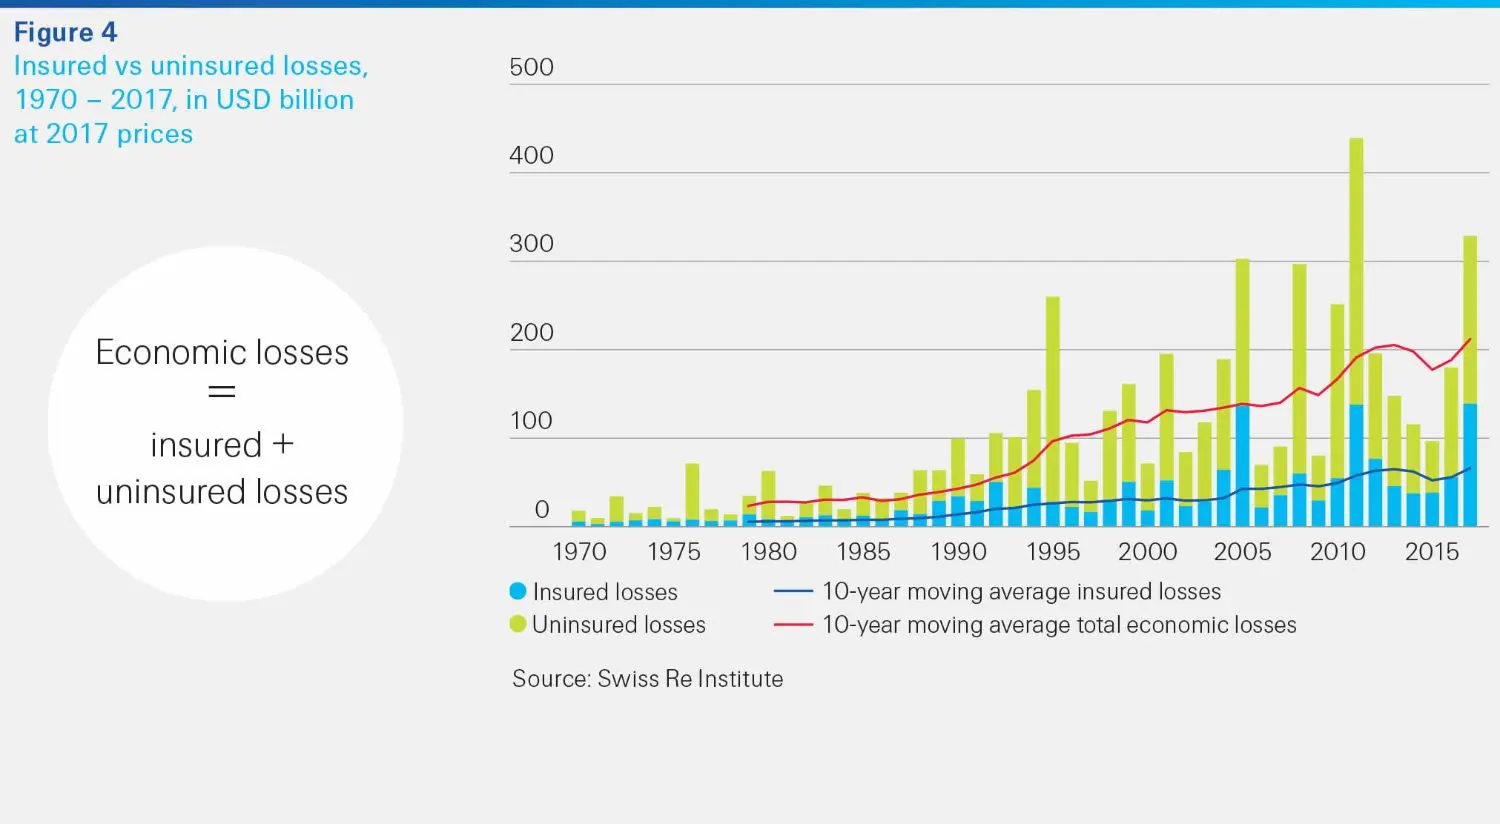The height and width of the screenshot is (824, 1500).
Task: Click the 2005 axis label
Action: [1242, 551]
